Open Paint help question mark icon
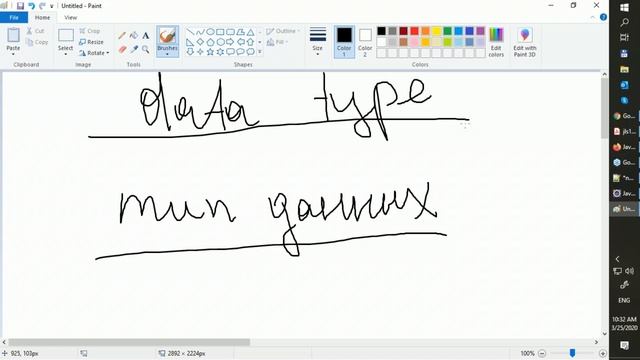 [603, 17]
